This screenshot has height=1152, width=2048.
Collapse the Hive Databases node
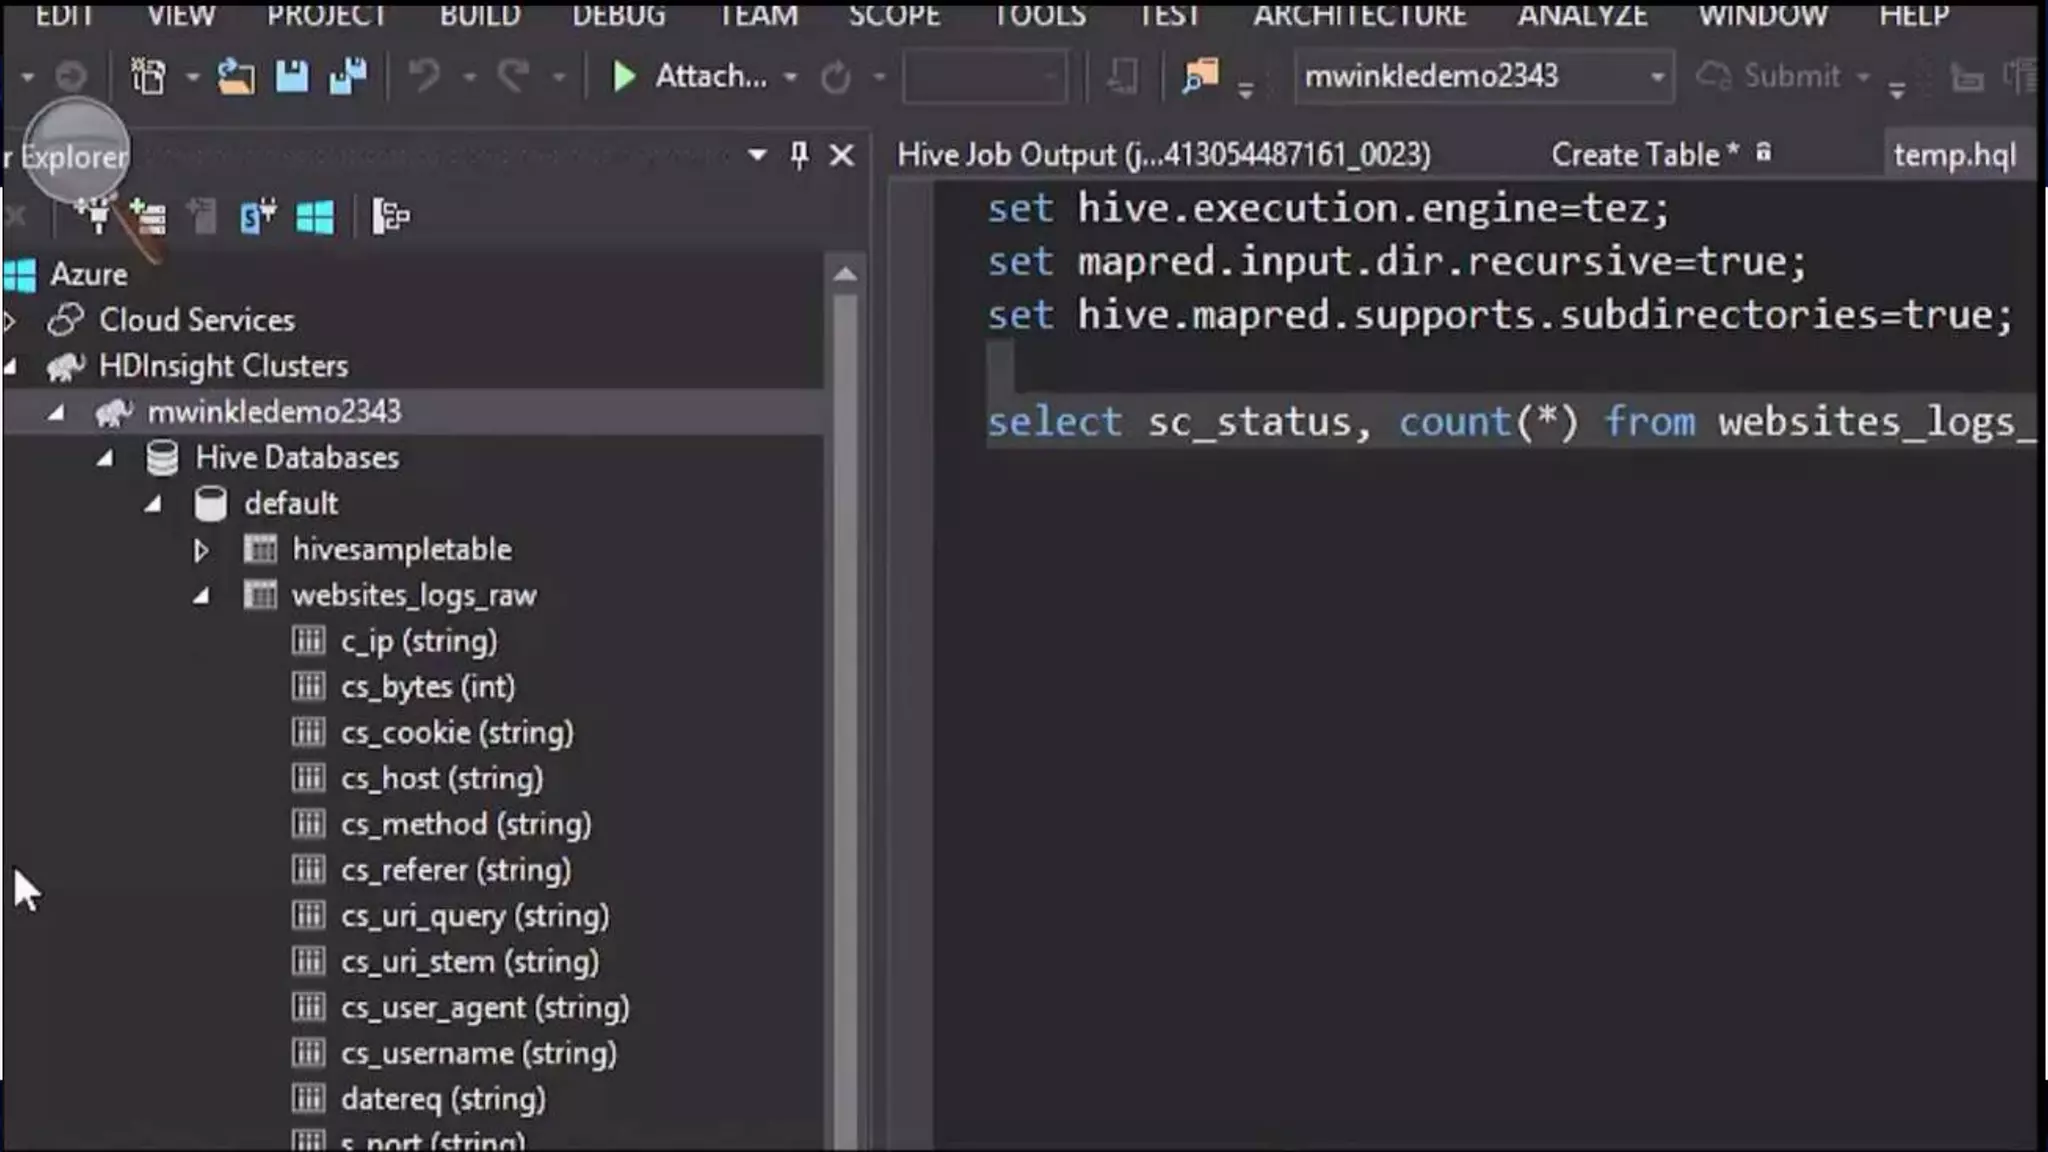pos(105,458)
